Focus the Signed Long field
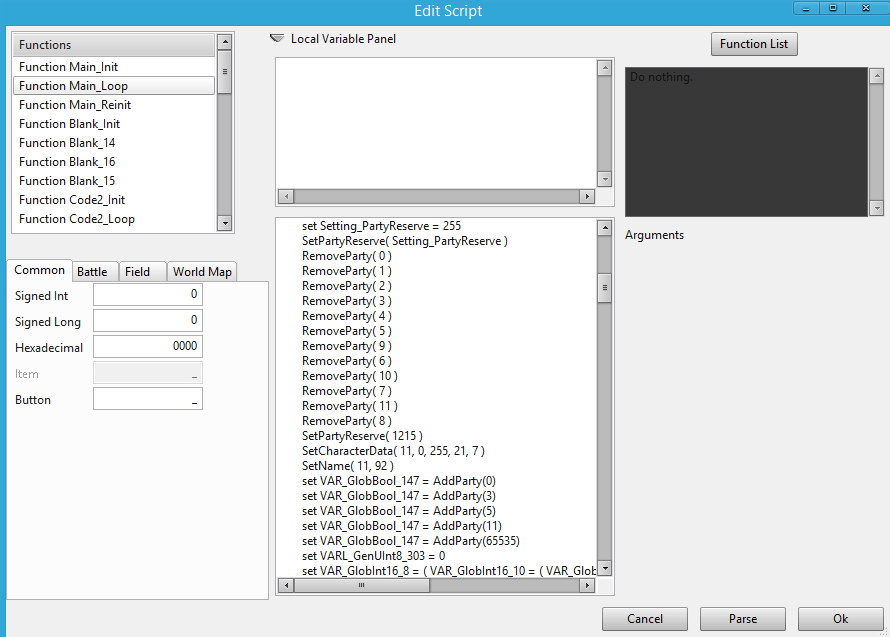The width and height of the screenshot is (890, 637). 148,321
